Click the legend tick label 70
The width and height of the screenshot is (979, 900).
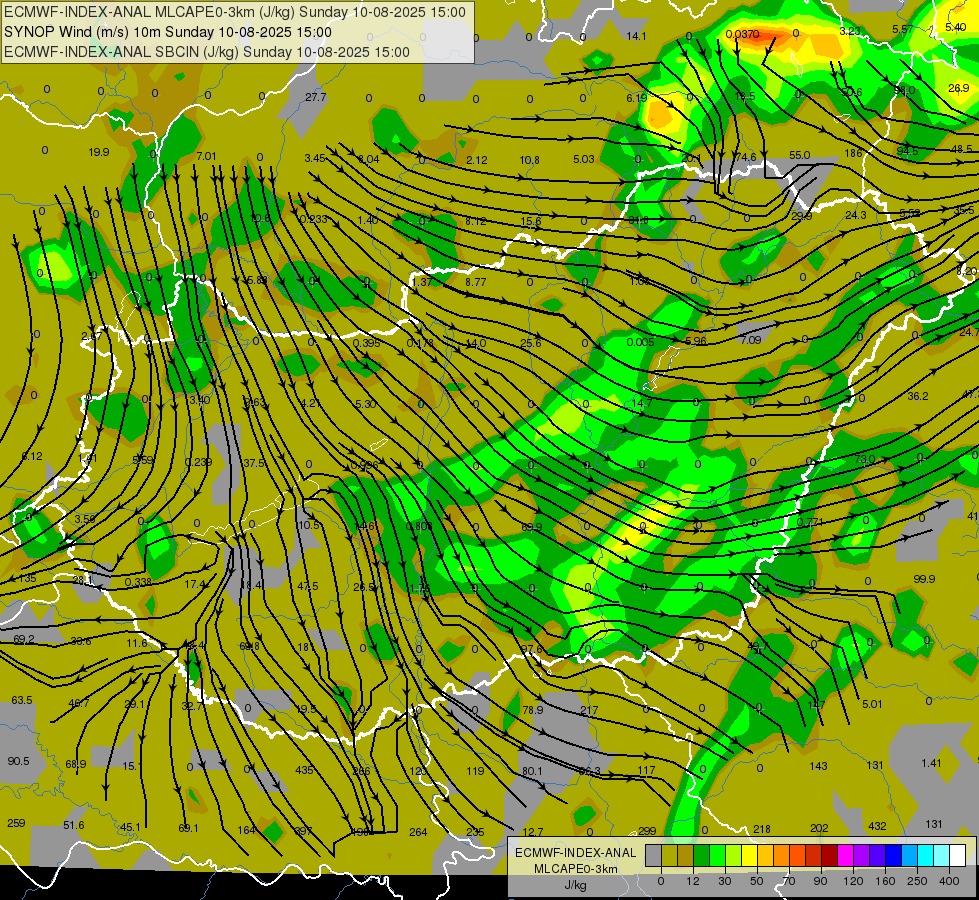tap(789, 881)
